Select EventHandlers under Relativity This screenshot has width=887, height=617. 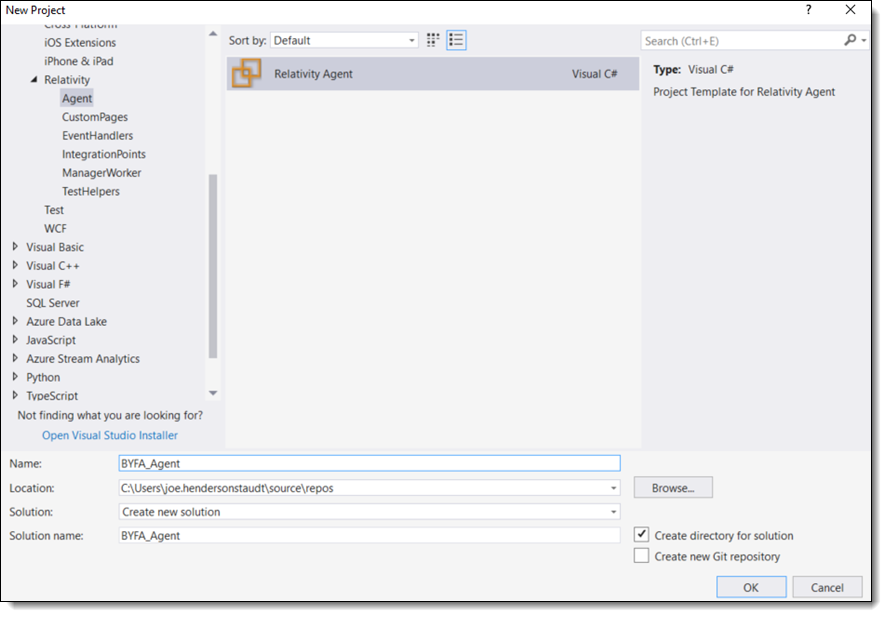tap(97, 136)
